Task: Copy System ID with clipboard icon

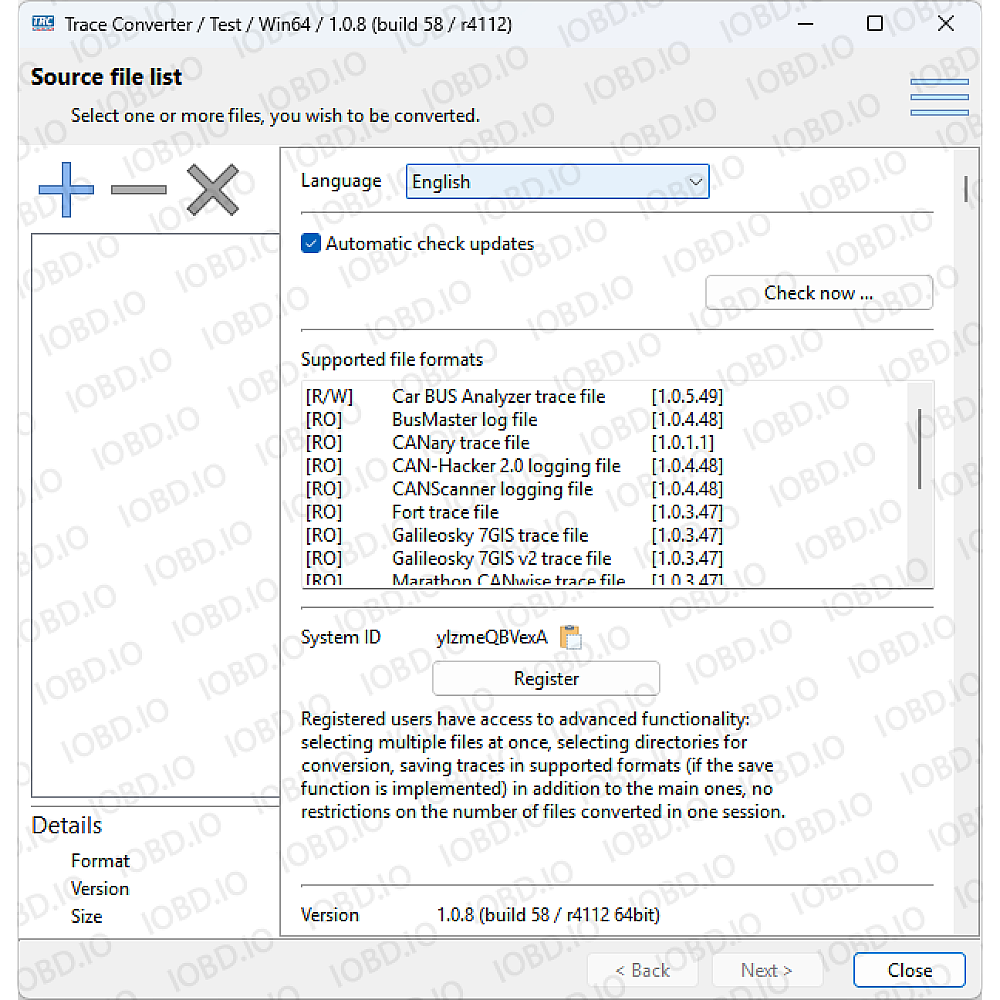Action: (x=570, y=637)
